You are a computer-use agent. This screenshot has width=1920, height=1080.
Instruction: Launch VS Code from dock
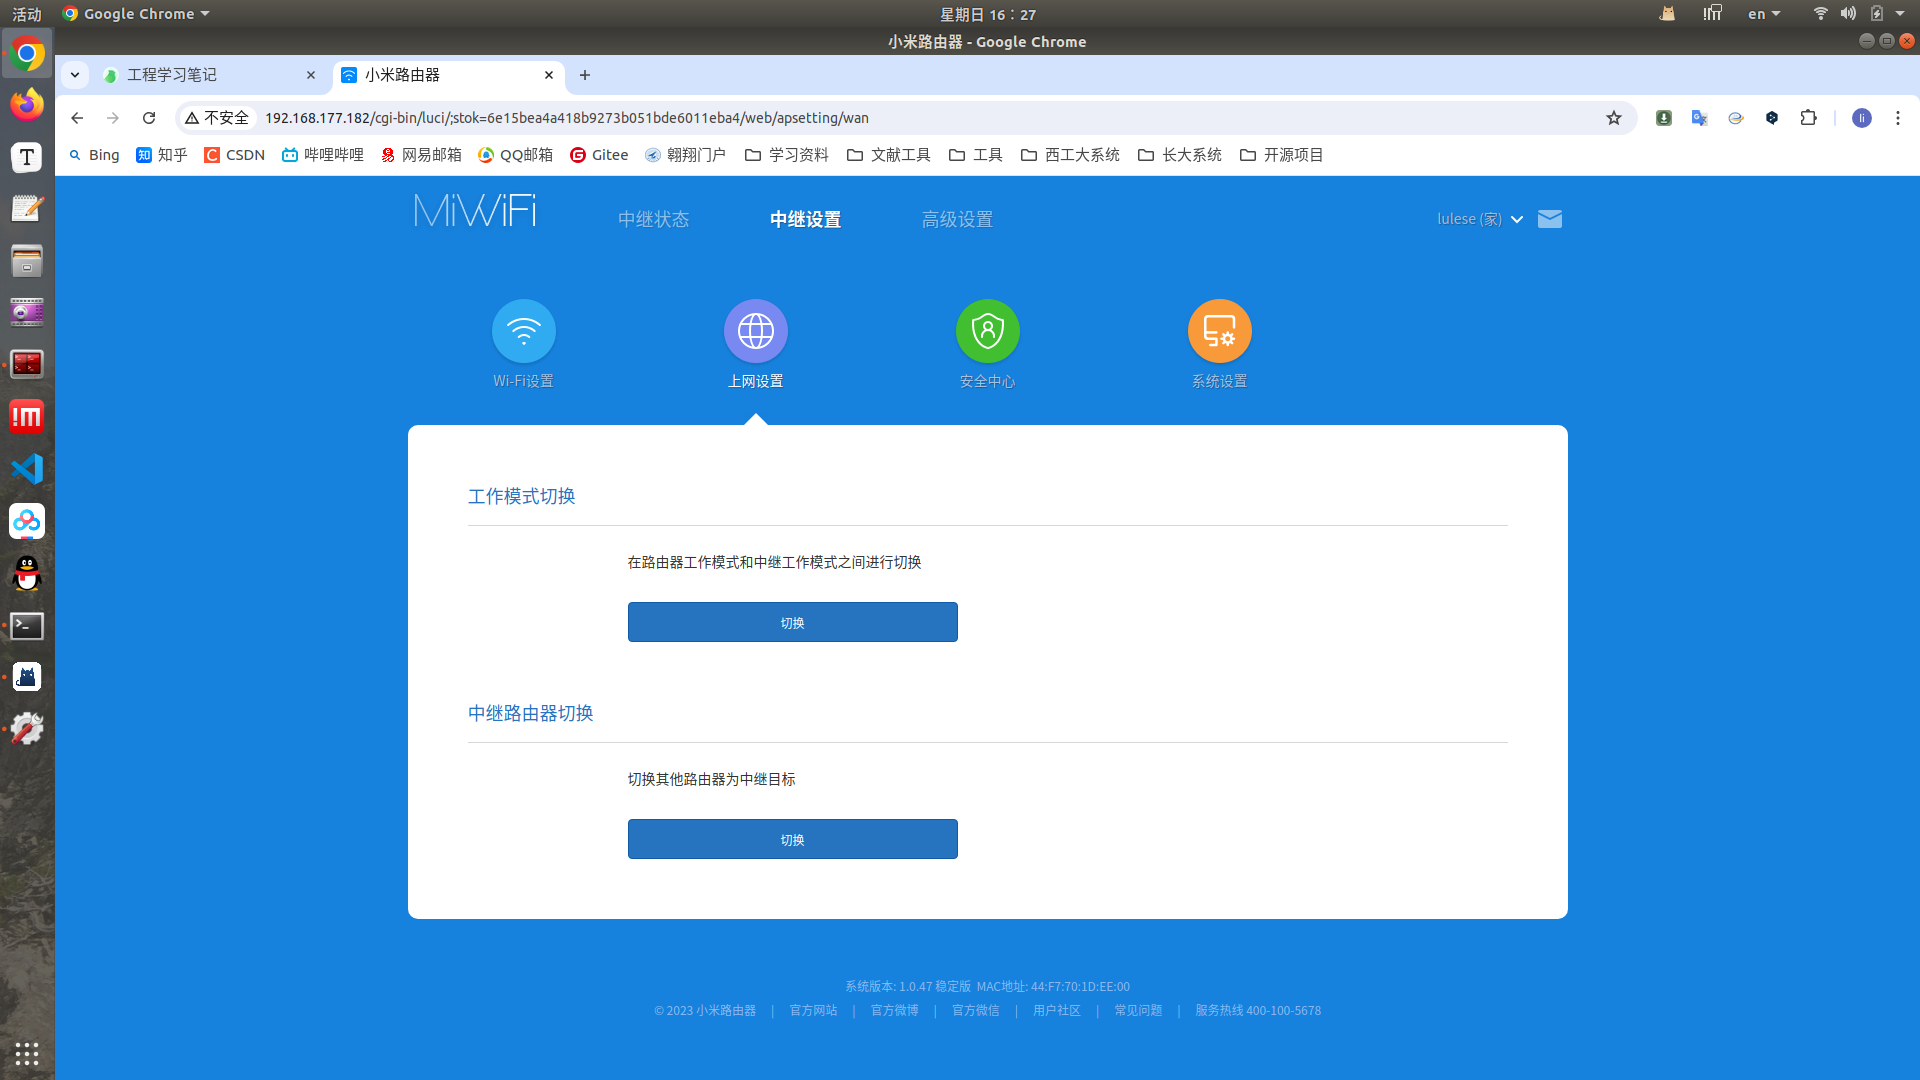tap(27, 469)
